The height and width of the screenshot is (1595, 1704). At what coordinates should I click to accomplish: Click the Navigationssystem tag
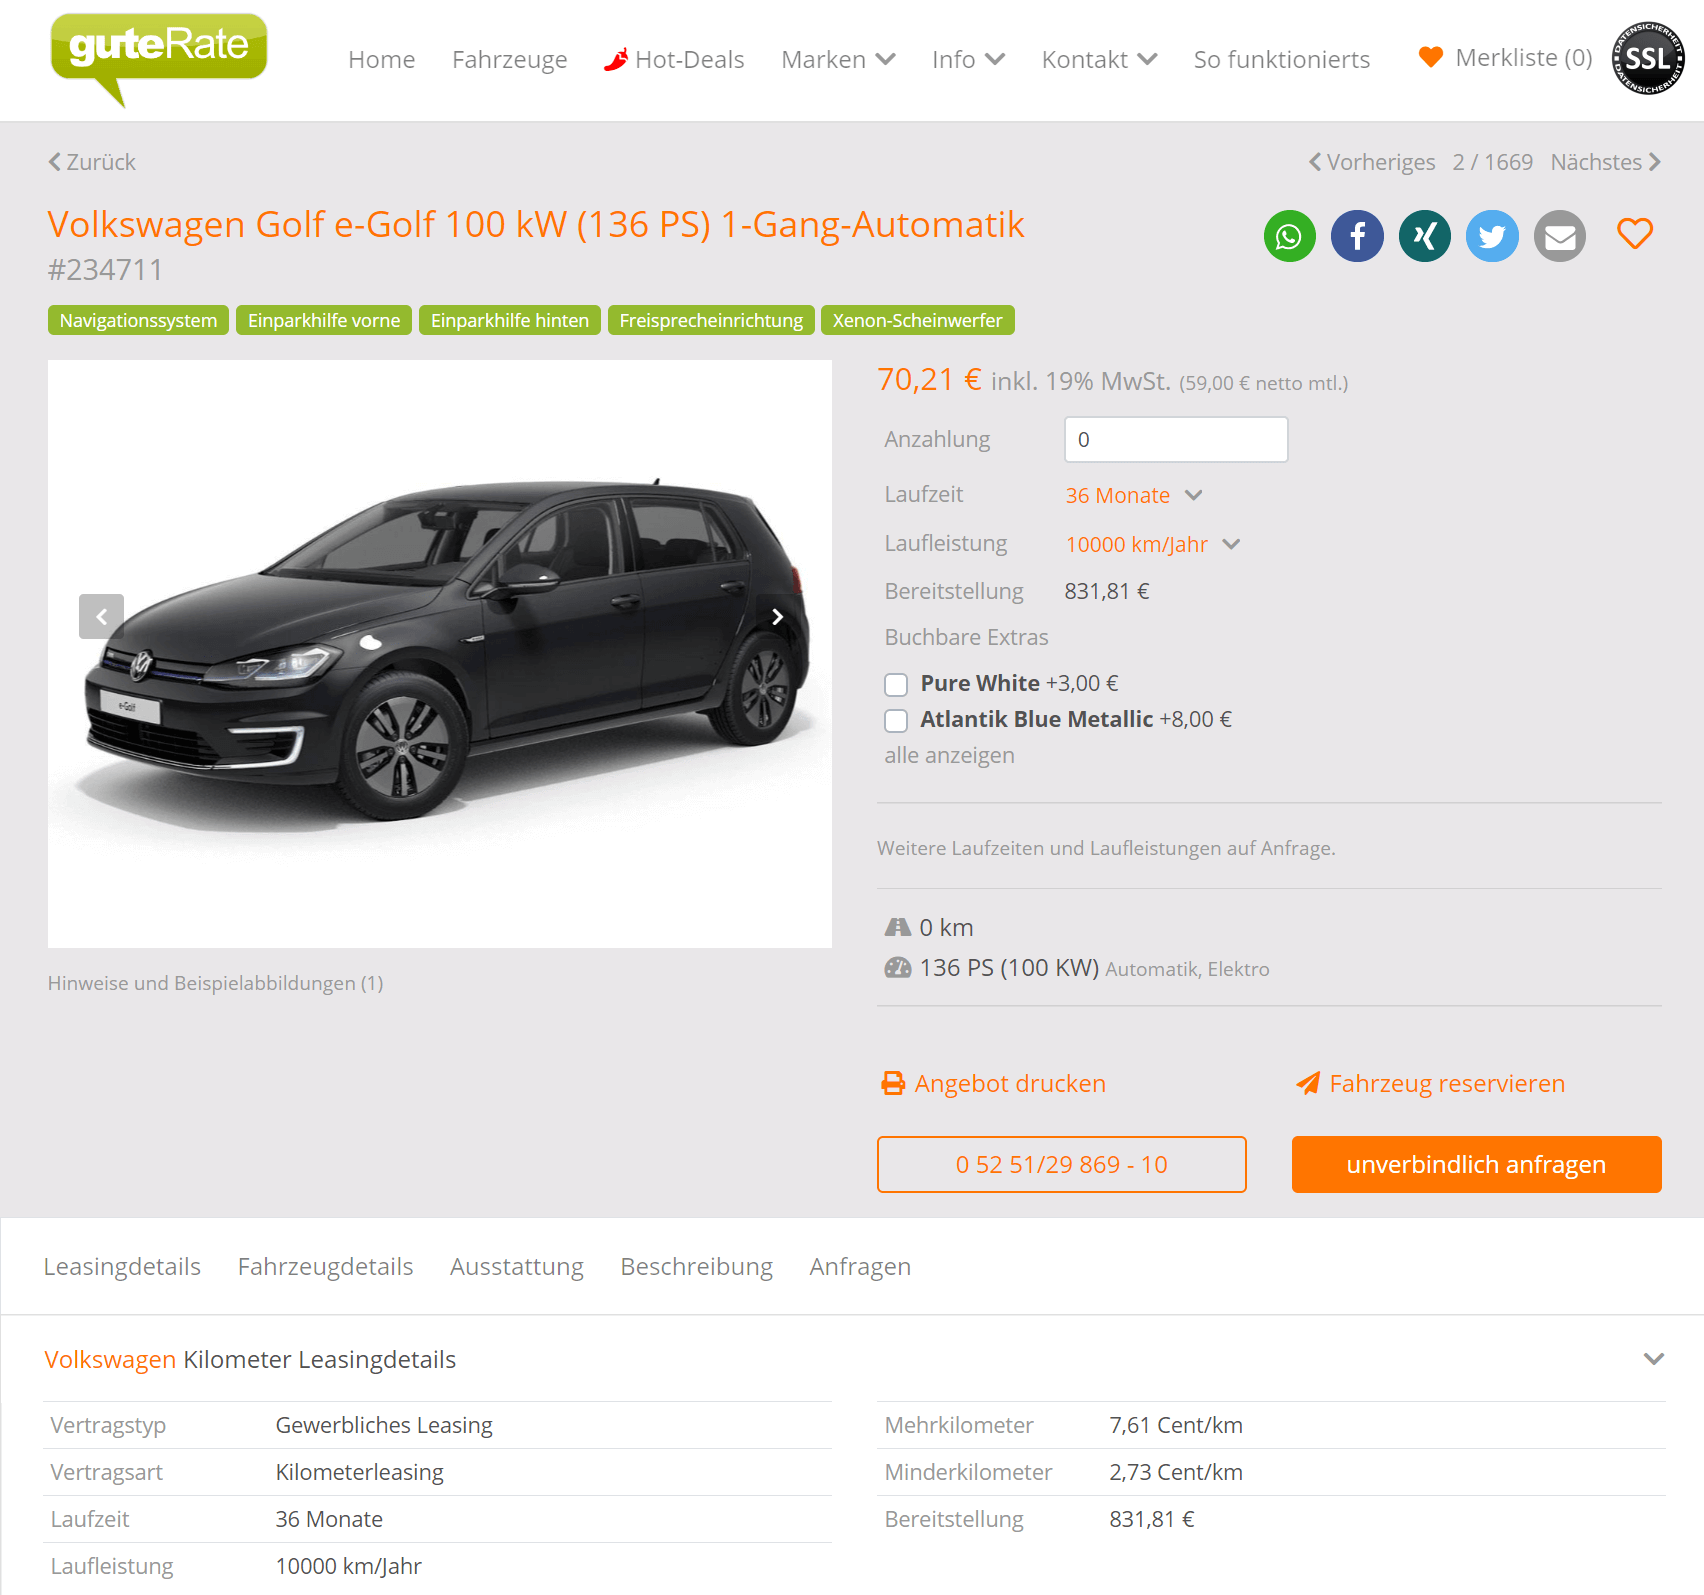(x=138, y=320)
